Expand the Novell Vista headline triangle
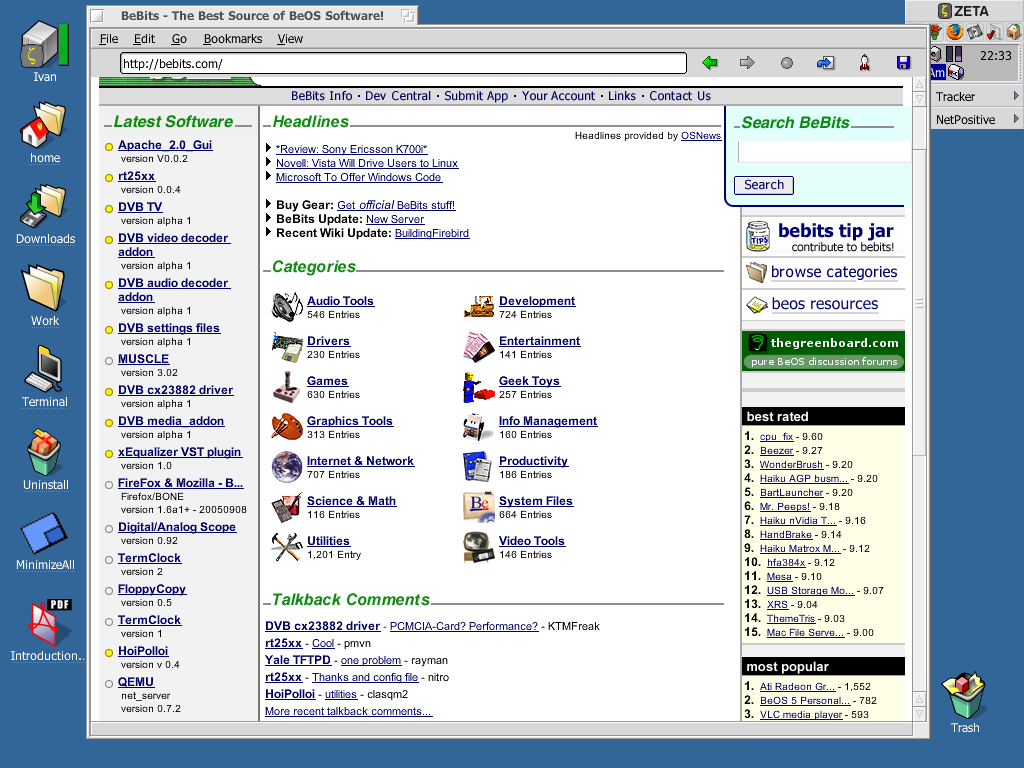 click(268, 162)
